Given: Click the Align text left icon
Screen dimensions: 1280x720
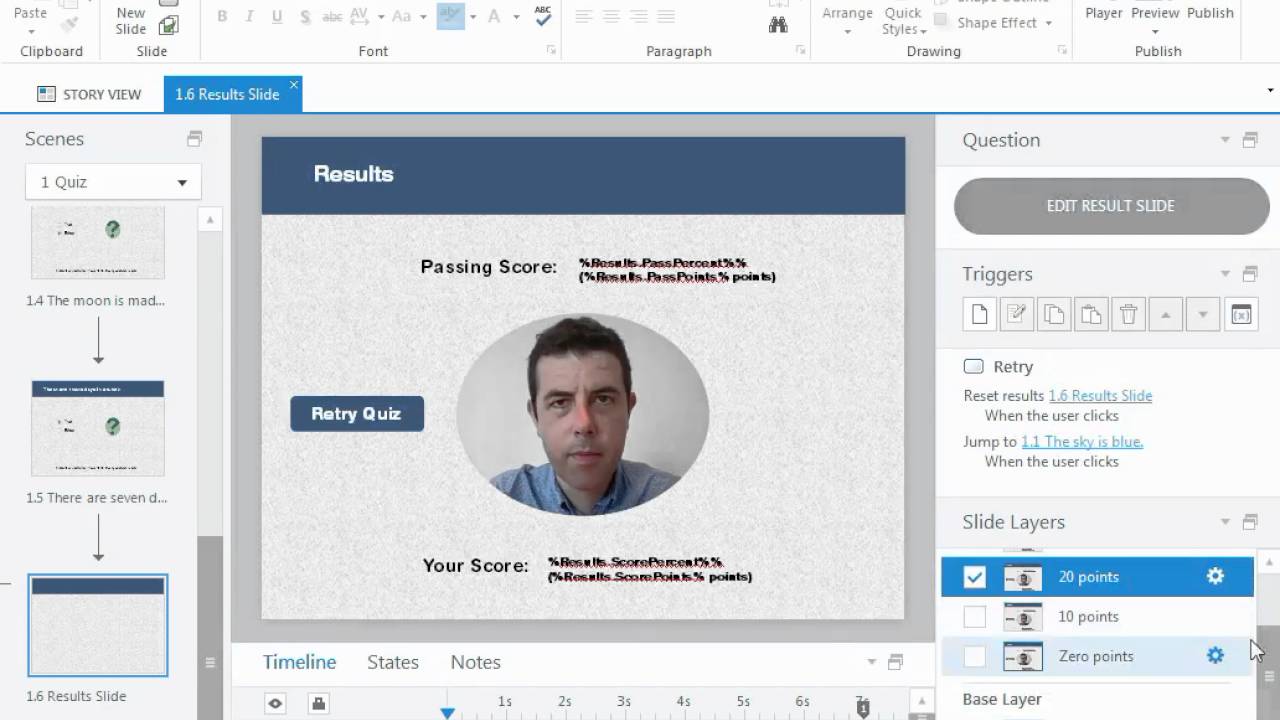Looking at the screenshot, I should (x=584, y=16).
